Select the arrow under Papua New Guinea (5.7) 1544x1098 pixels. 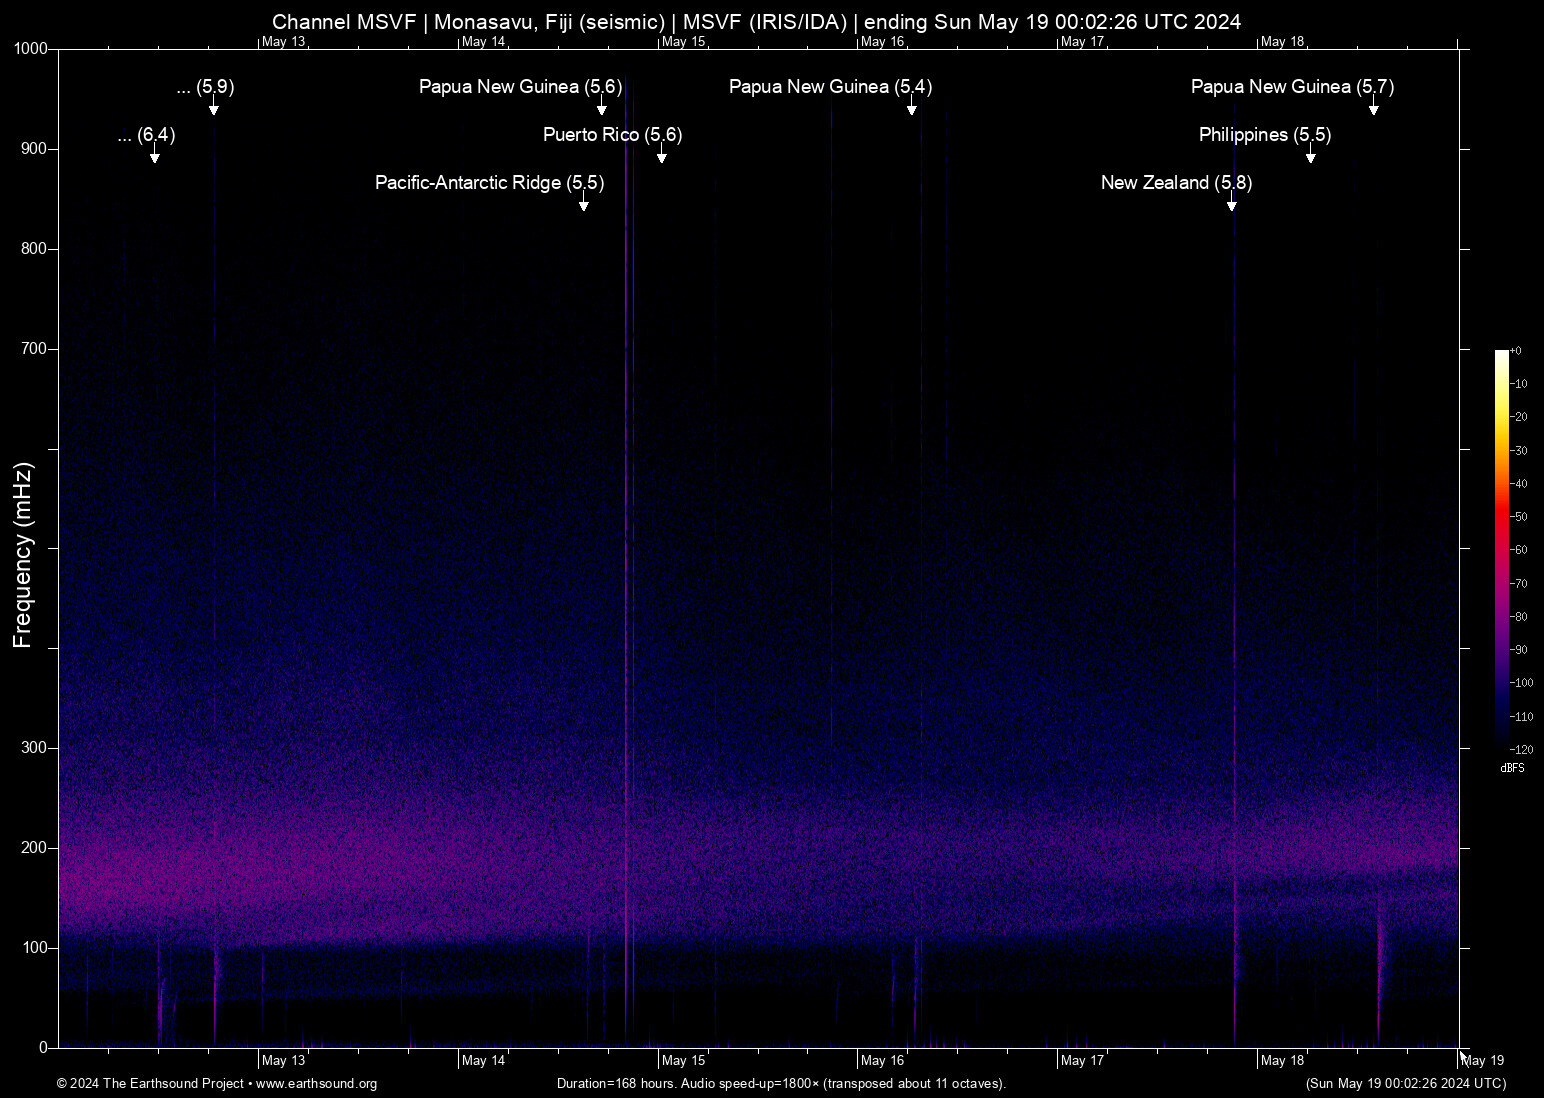pos(1373,109)
